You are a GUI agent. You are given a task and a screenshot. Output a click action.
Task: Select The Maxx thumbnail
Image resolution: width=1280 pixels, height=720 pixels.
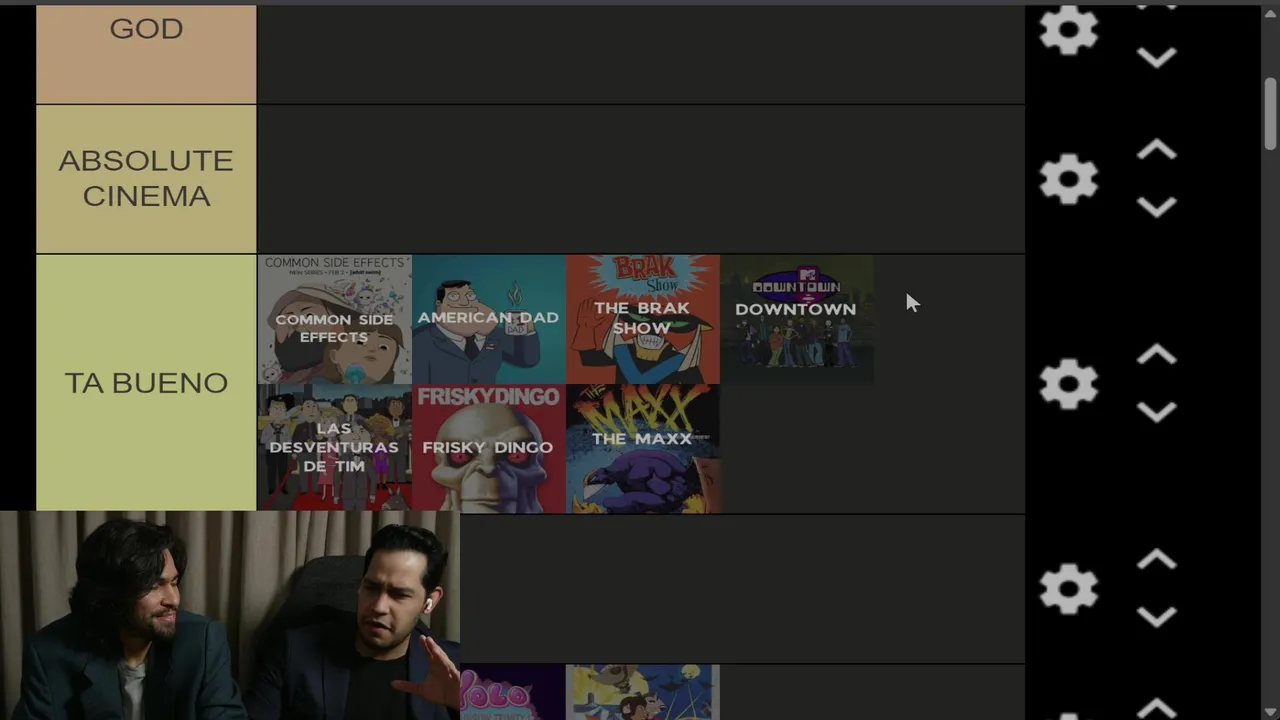point(642,448)
